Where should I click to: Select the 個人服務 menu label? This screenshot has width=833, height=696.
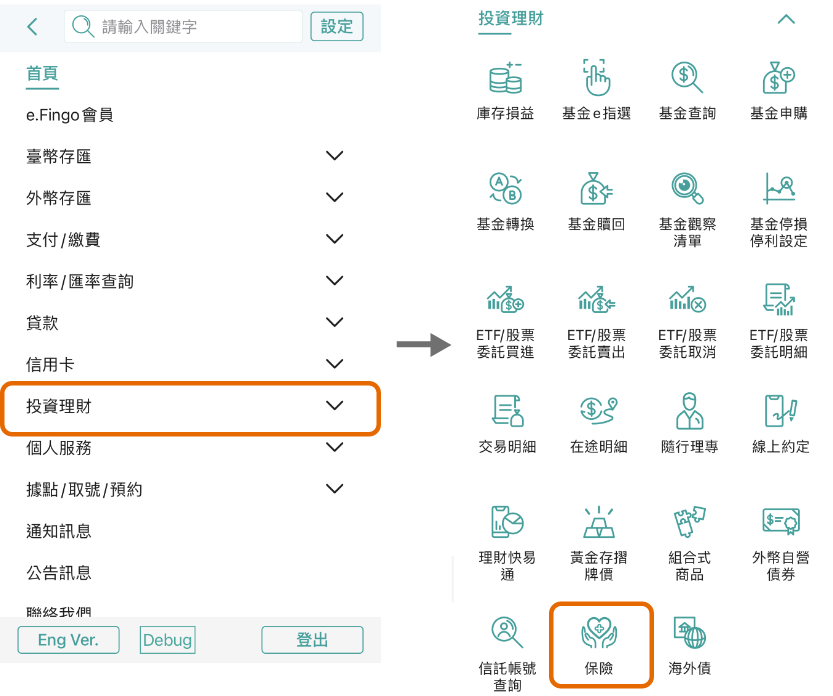click(x=58, y=447)
